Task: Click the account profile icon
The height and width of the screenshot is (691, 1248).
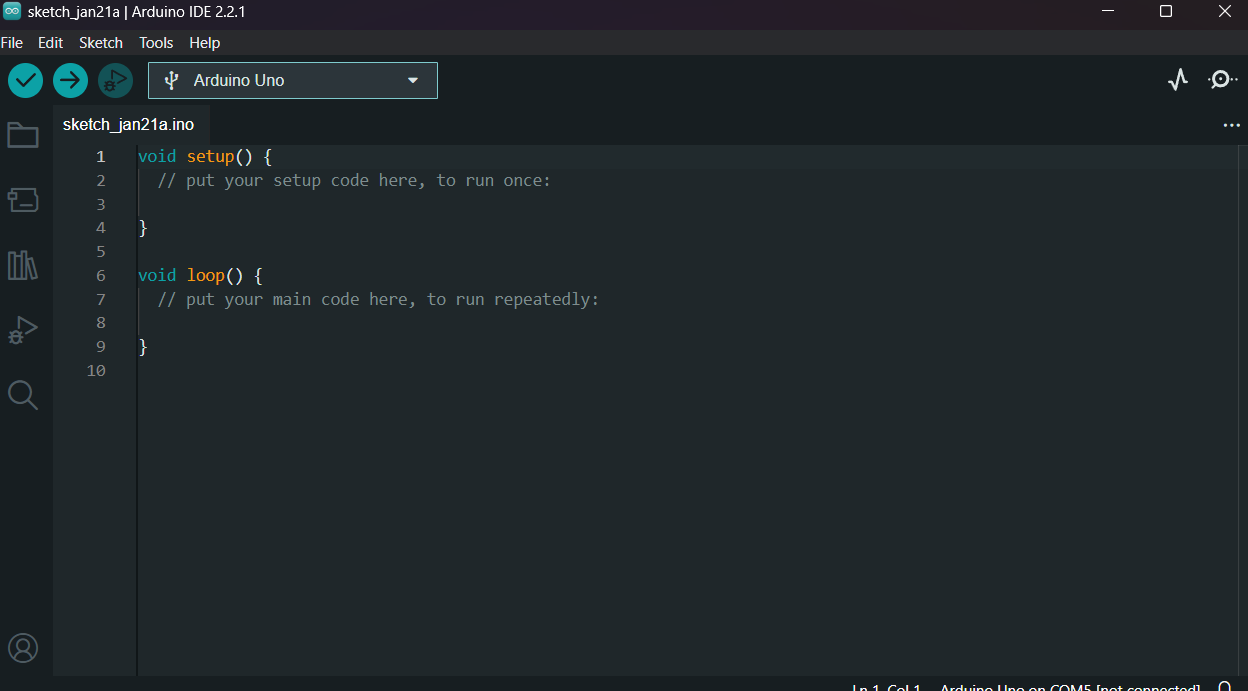Action: tap(23, 648)
